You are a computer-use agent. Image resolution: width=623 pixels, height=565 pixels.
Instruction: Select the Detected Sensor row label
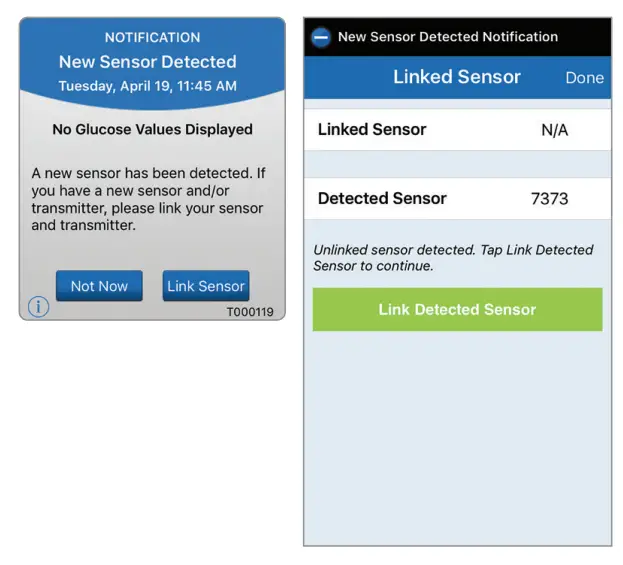pos(382,199)
